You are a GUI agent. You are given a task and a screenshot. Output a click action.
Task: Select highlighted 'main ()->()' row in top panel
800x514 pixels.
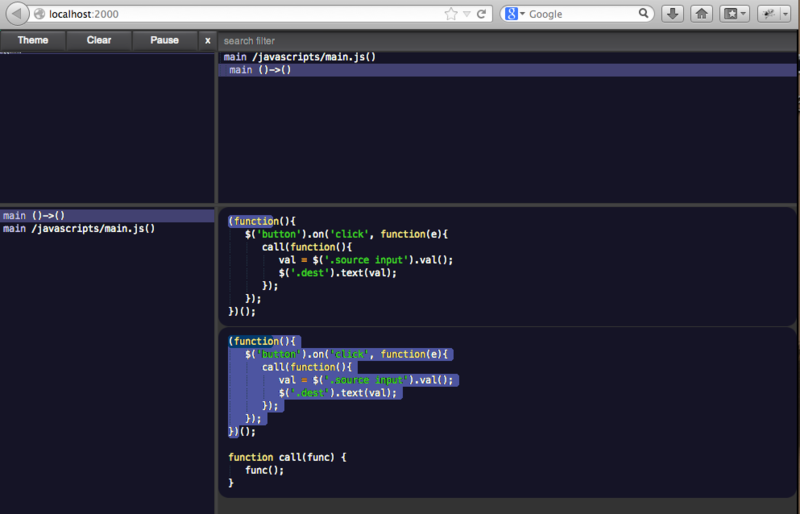(507, 70)
